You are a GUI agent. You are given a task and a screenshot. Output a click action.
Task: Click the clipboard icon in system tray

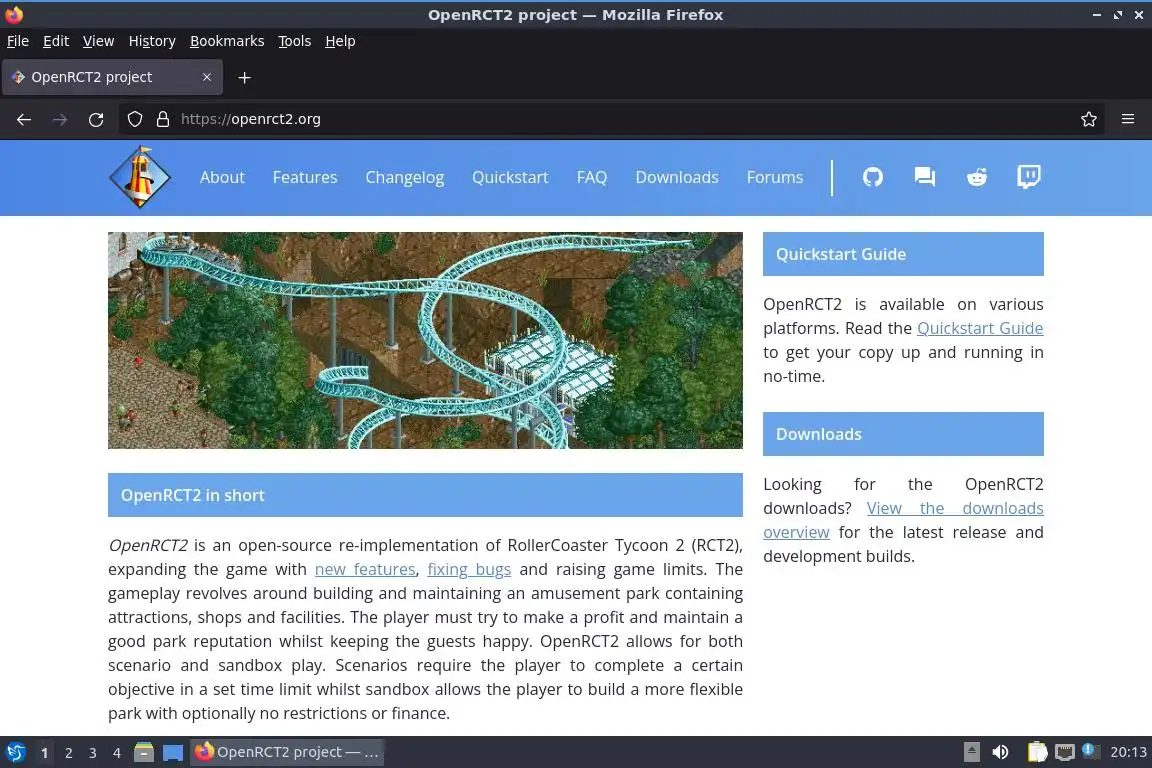[x=1037, y=752]
